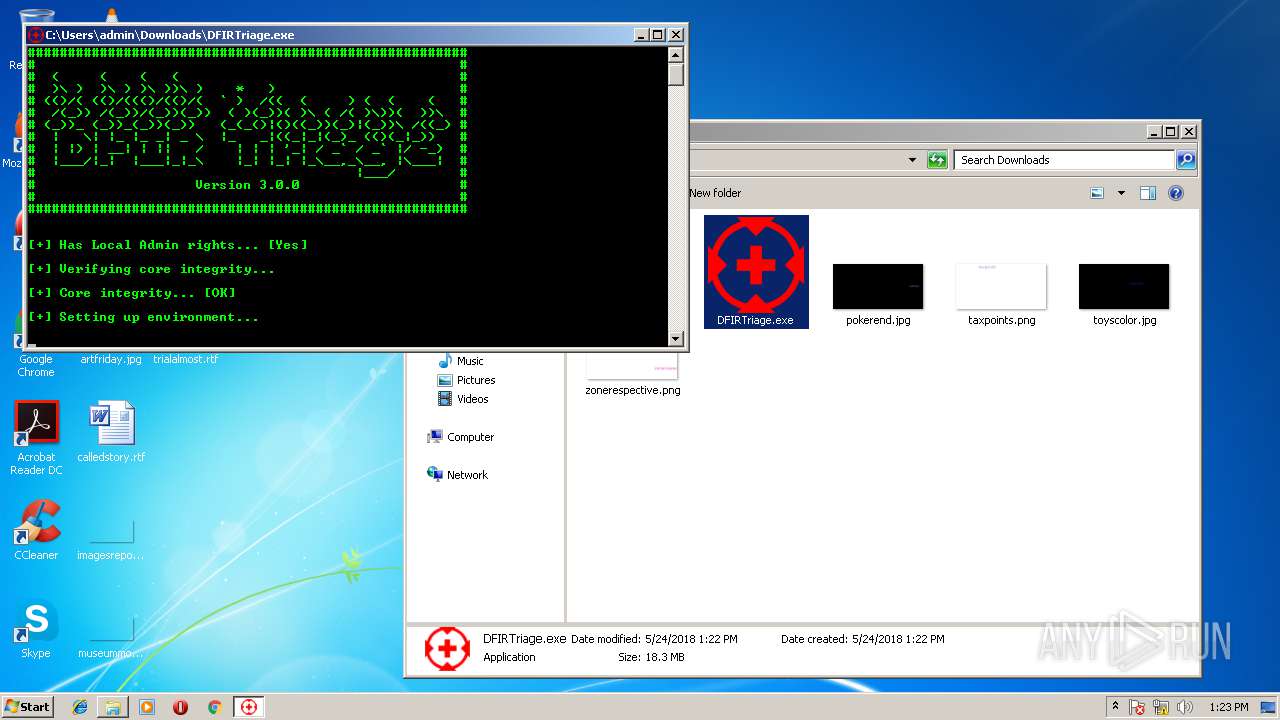The image size is (1280, 720).
Task: Open Explorer help icon
Action: (1176, 193)
